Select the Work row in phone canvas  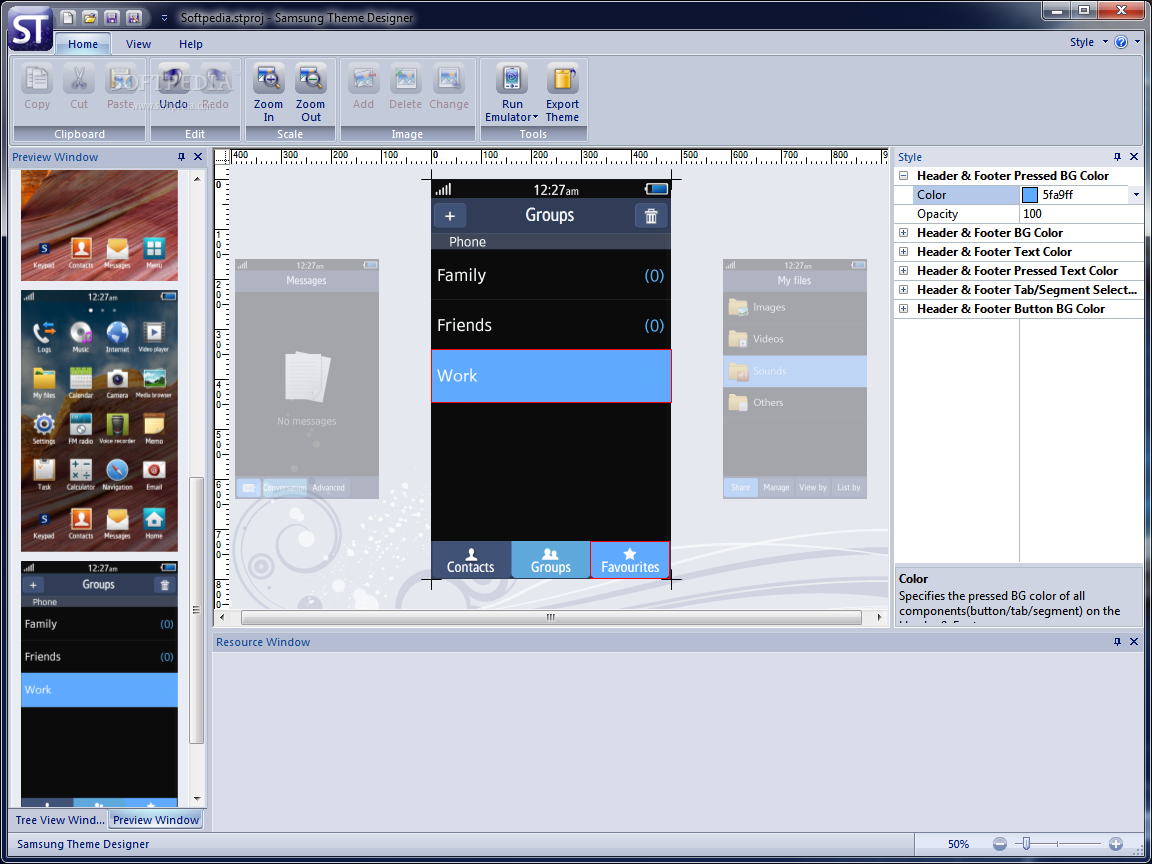click(551, 376)
